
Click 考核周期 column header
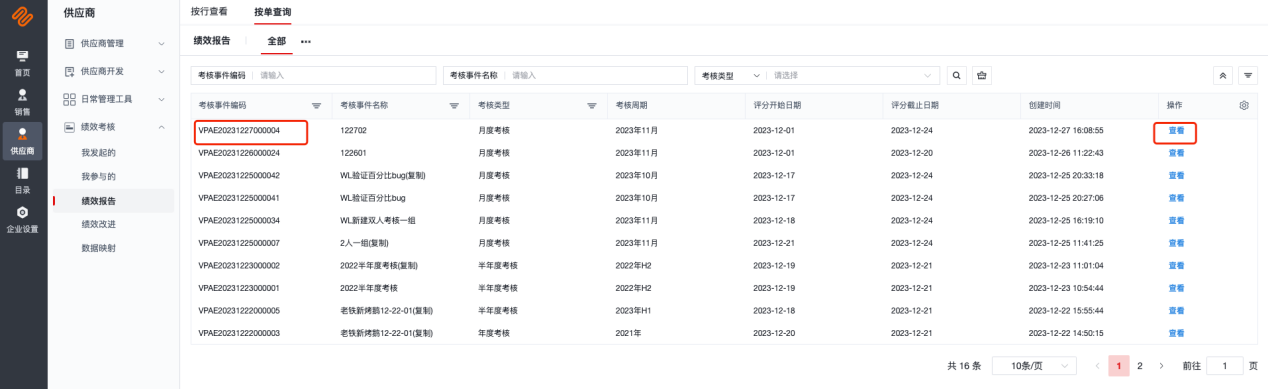click(631, 105)
